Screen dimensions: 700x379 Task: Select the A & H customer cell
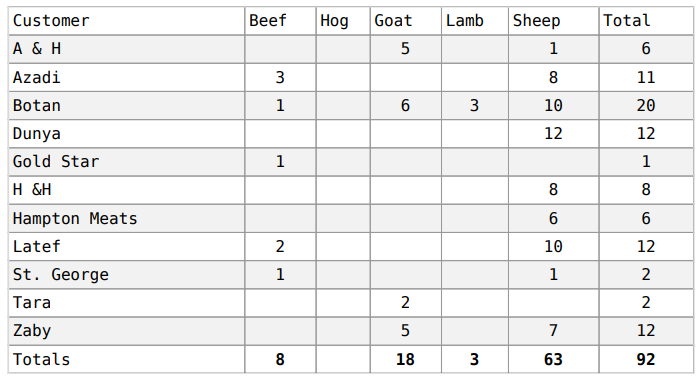tap(126, 49)
